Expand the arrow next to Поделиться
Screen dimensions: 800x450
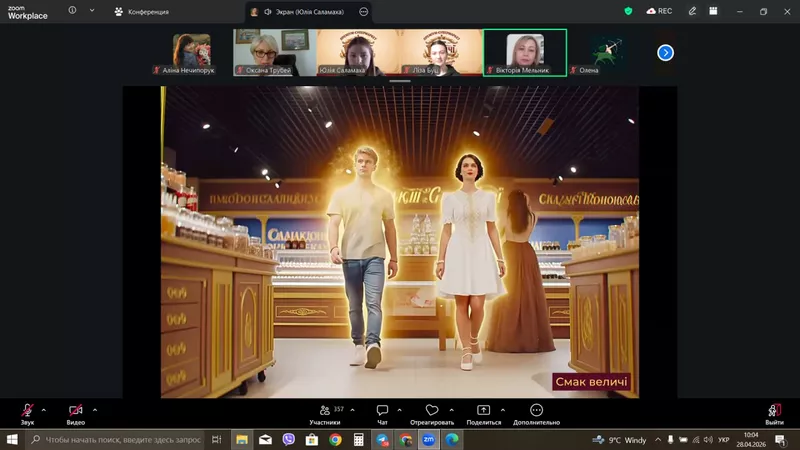click(503, 410)
